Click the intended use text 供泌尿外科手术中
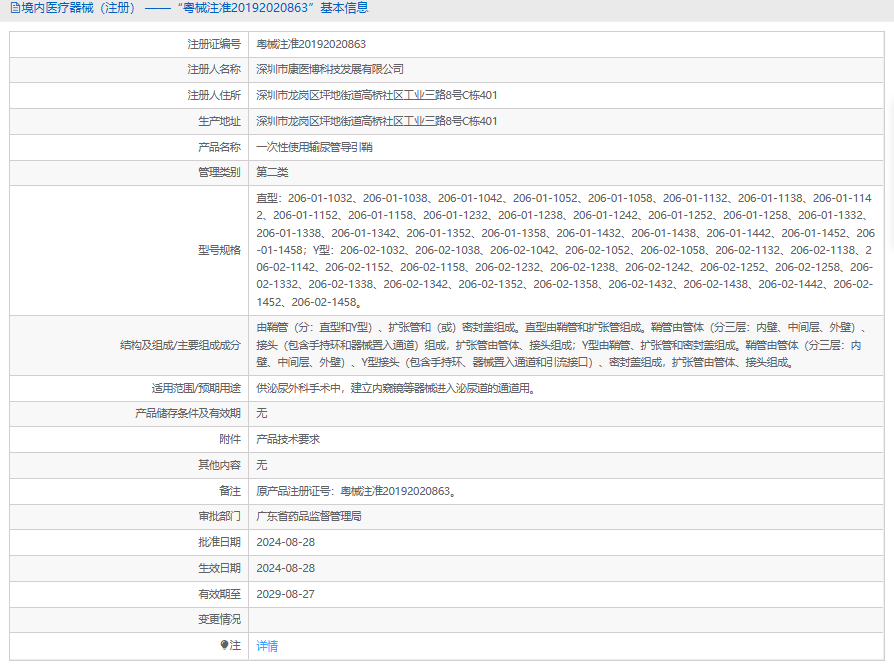The height and width of the screenshot is (667, 894). click(396, 388)
